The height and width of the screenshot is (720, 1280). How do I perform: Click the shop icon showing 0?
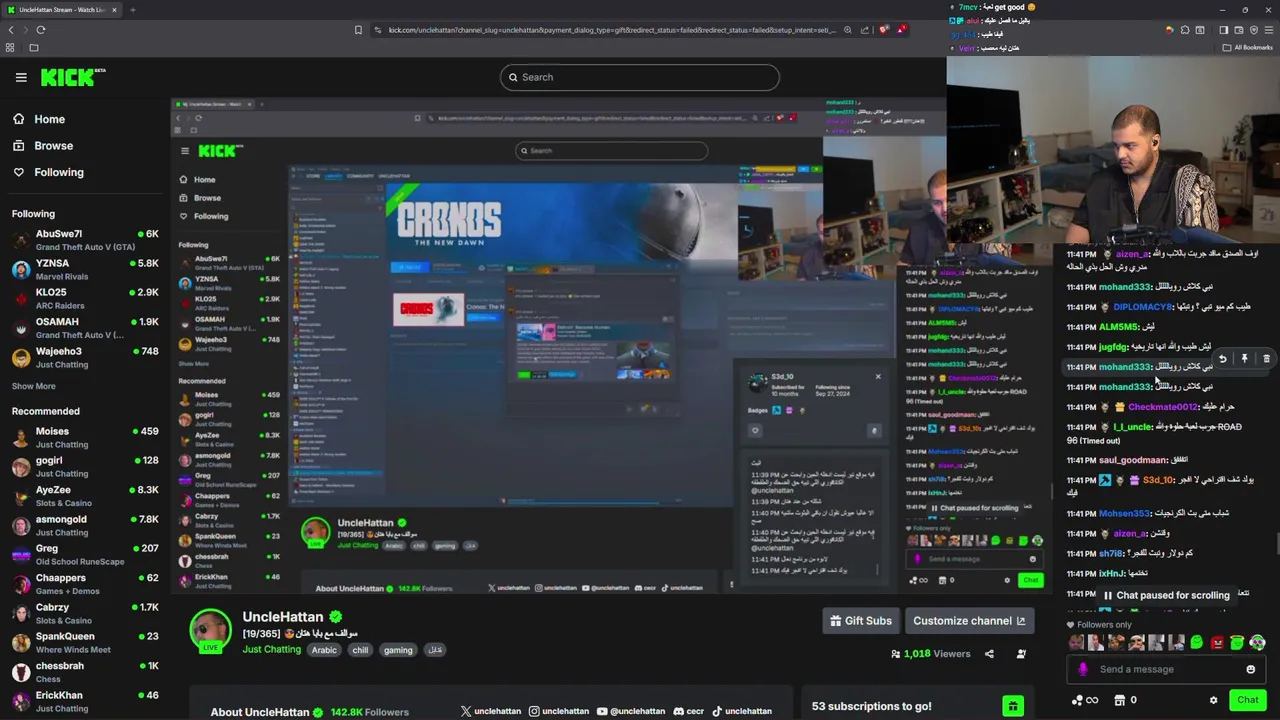[x=1125, y=700]
